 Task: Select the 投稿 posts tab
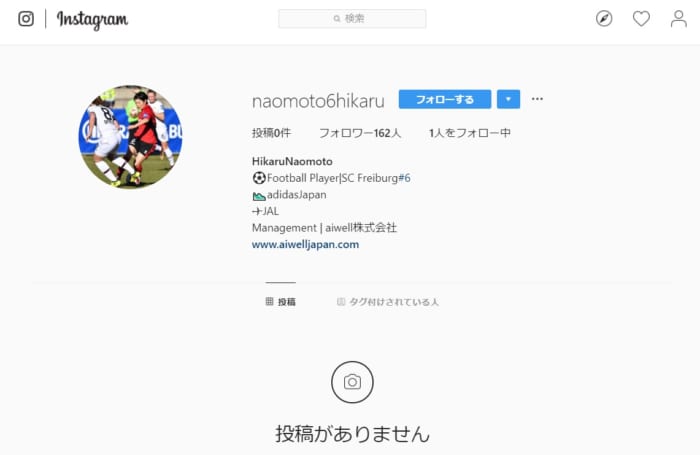pos(280,302)
